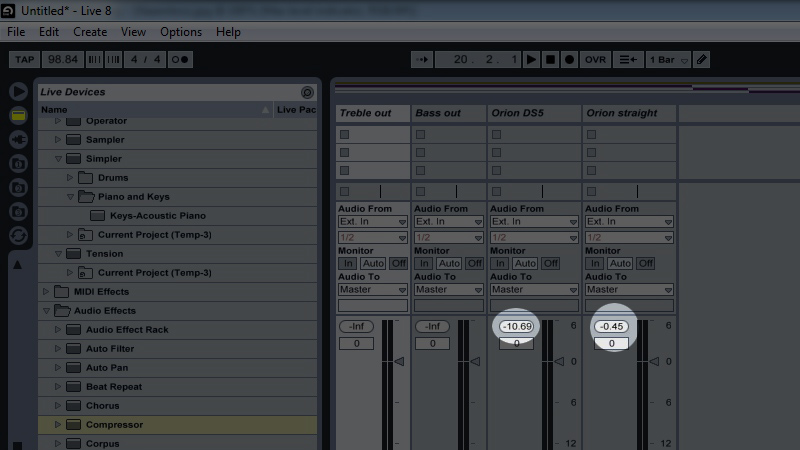The image size is (800, 450).
Task: Open File Browser 1
Action: (x=18, y=163)
